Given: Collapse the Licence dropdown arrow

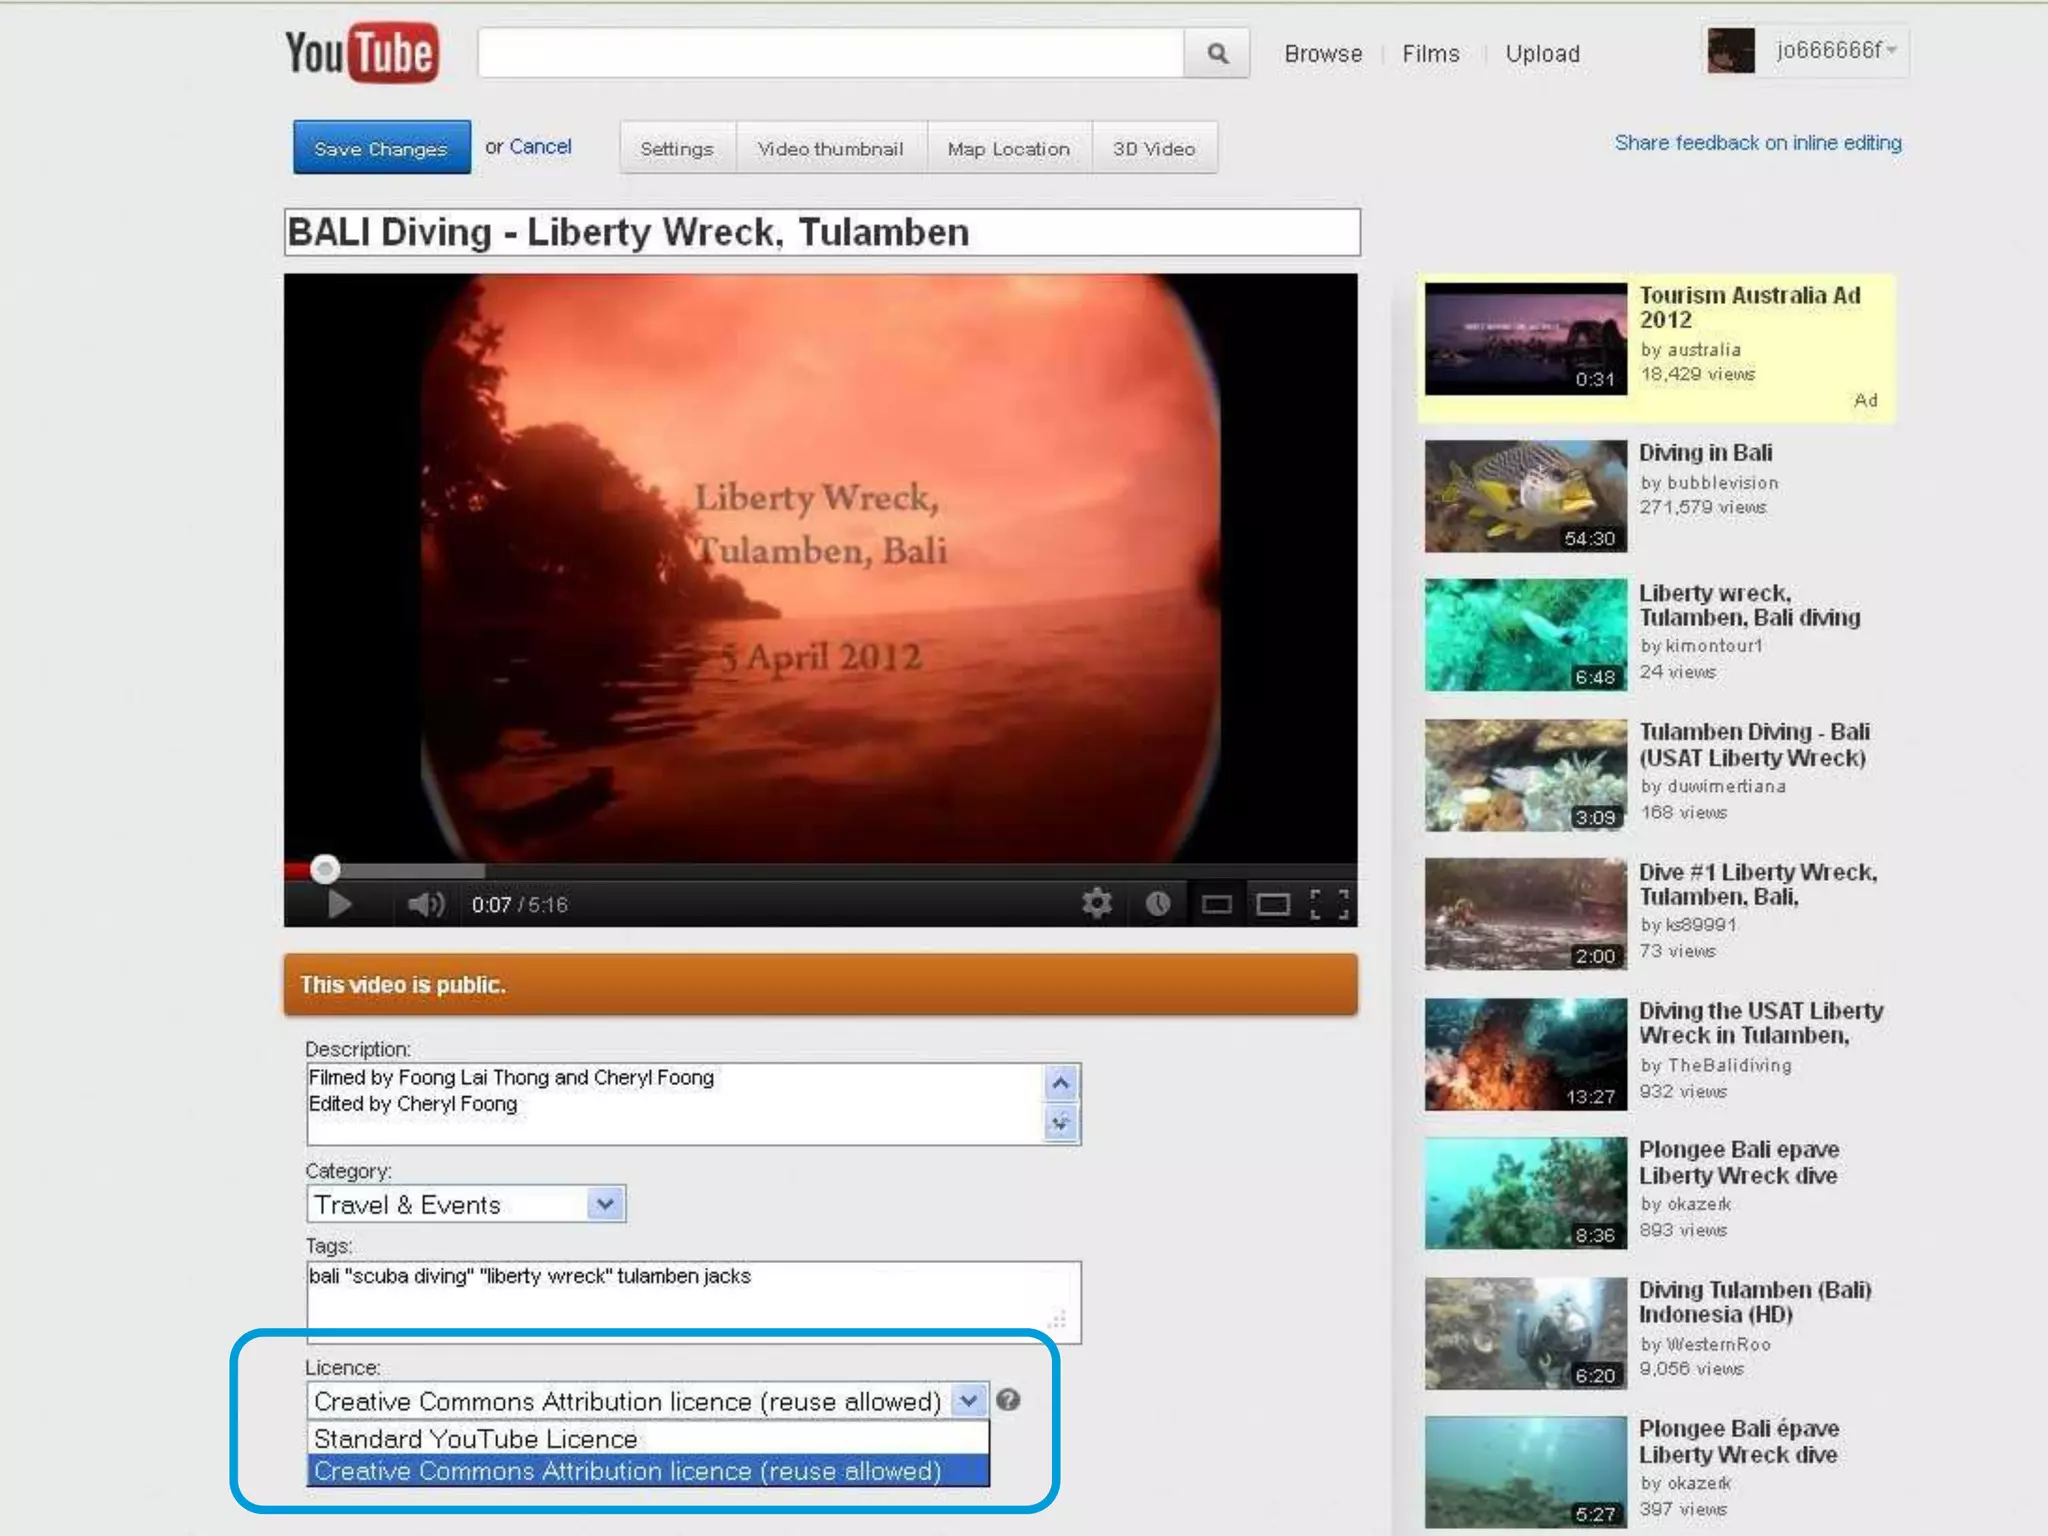Looking at the screenshot, I should pyautogui.click(x=968, y=1401).
